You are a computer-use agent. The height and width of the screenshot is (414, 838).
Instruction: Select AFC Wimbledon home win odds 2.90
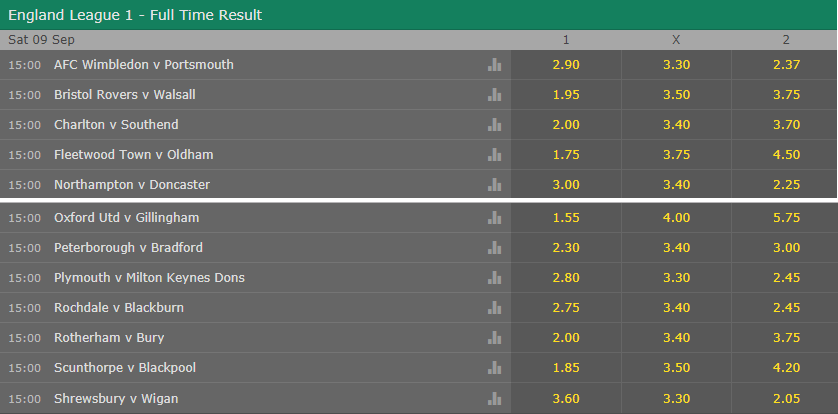(x=566, y=65)
